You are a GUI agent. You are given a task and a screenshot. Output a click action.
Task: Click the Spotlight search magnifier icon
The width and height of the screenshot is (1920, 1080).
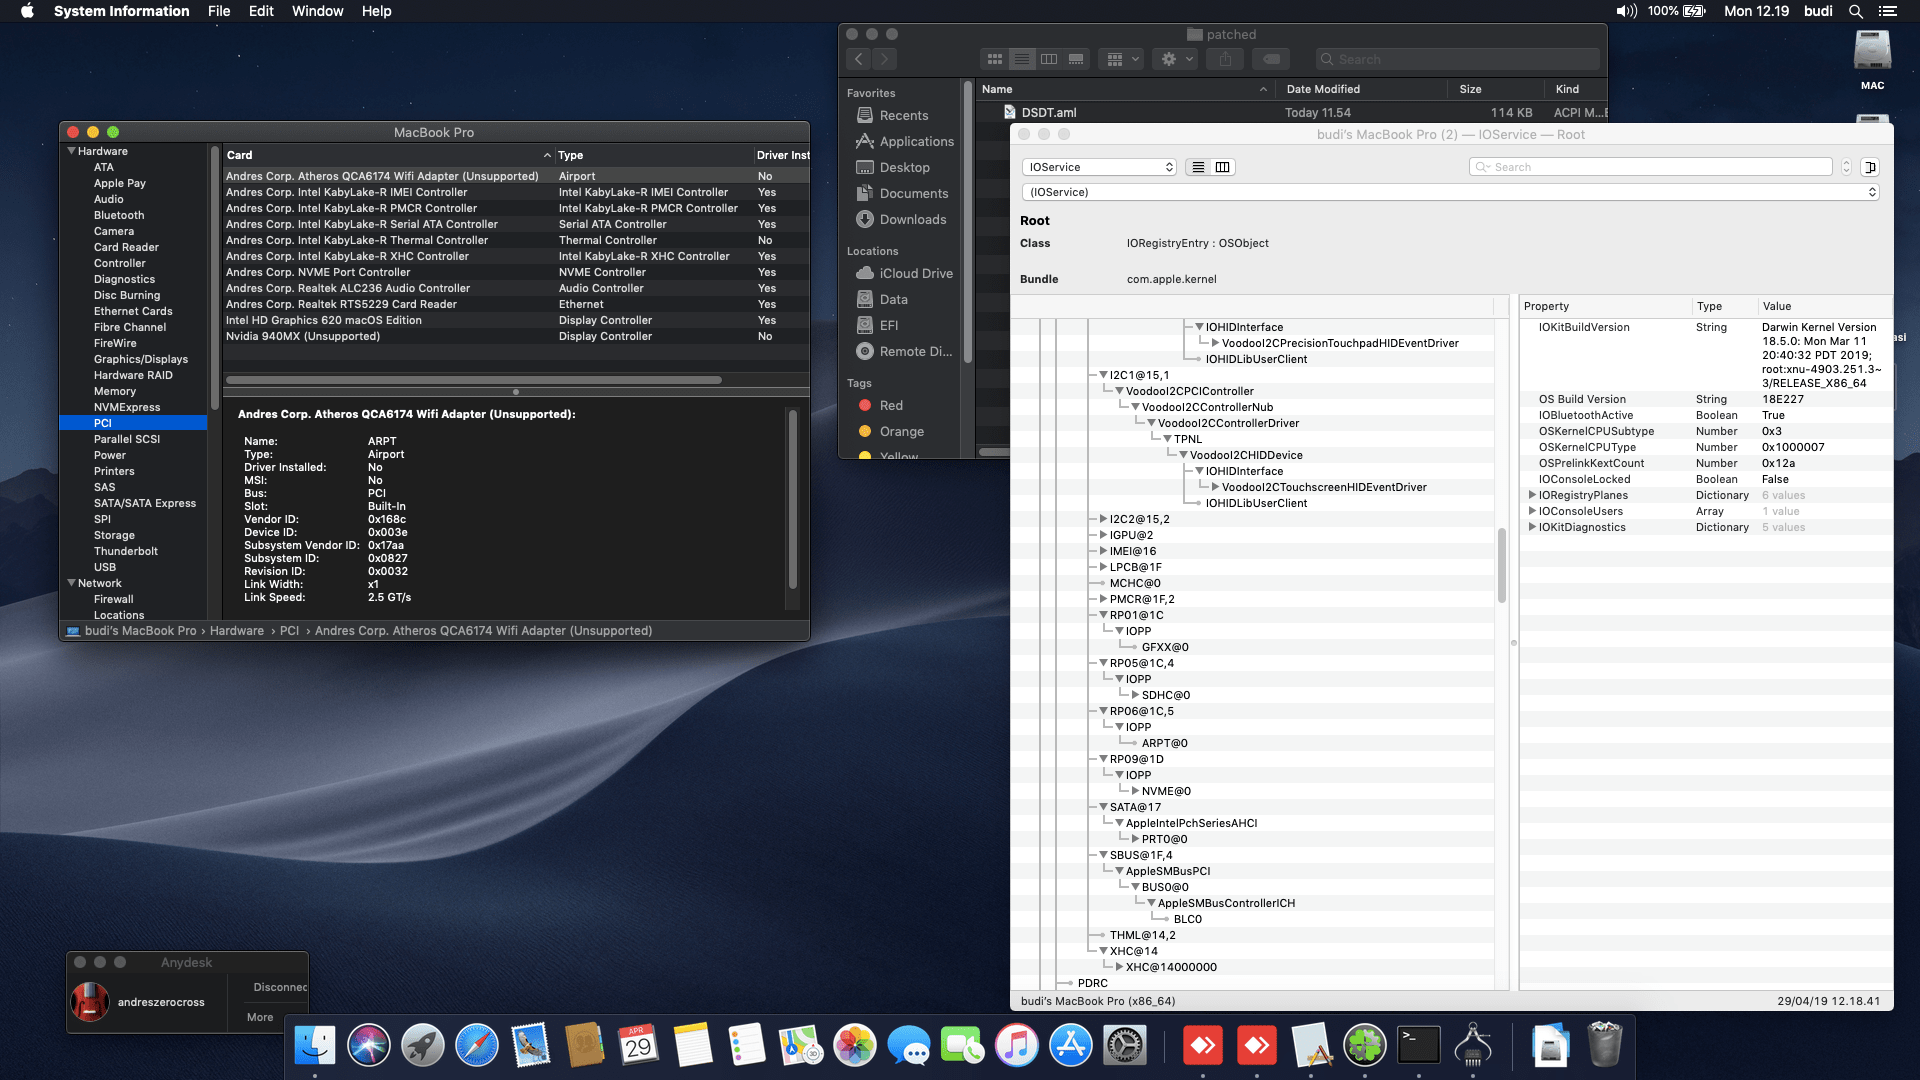(1855, 11)
